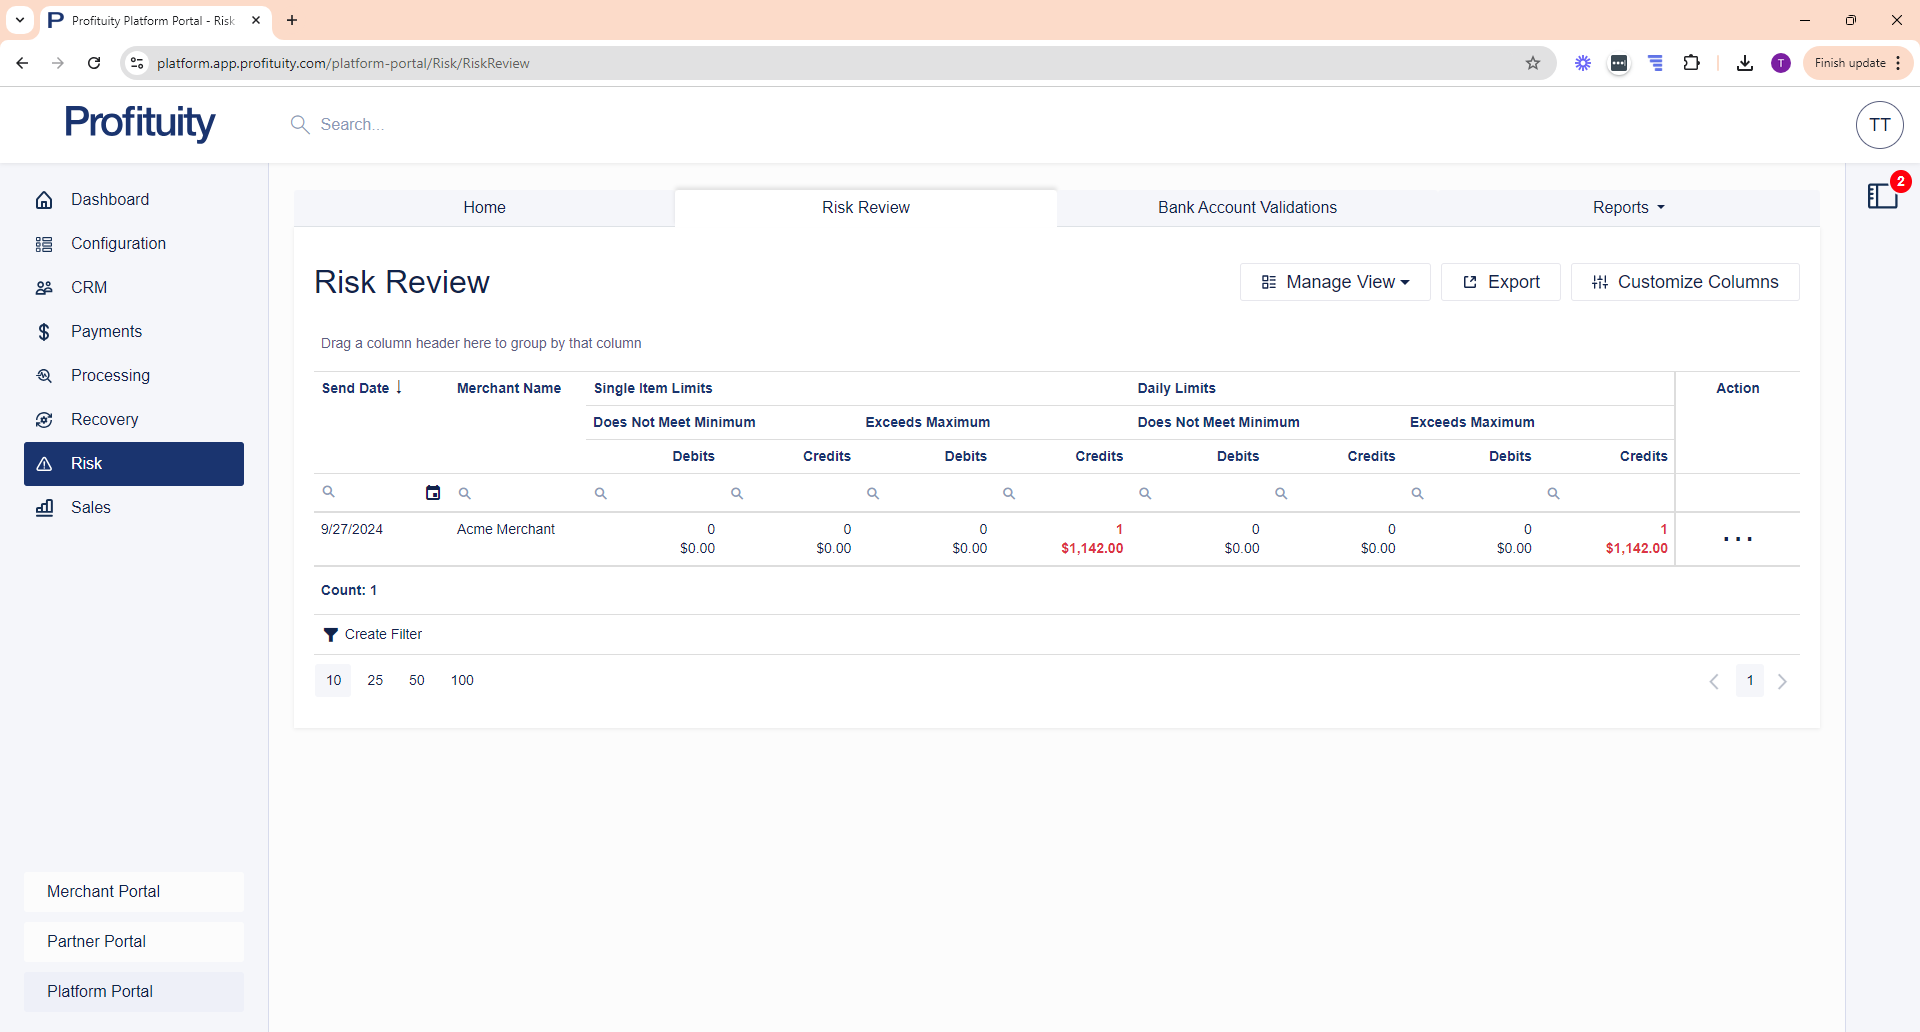Expand the Reports dropdown tab
This screenshot has width=1920, height=1032.
click(x=1628, y=208)
